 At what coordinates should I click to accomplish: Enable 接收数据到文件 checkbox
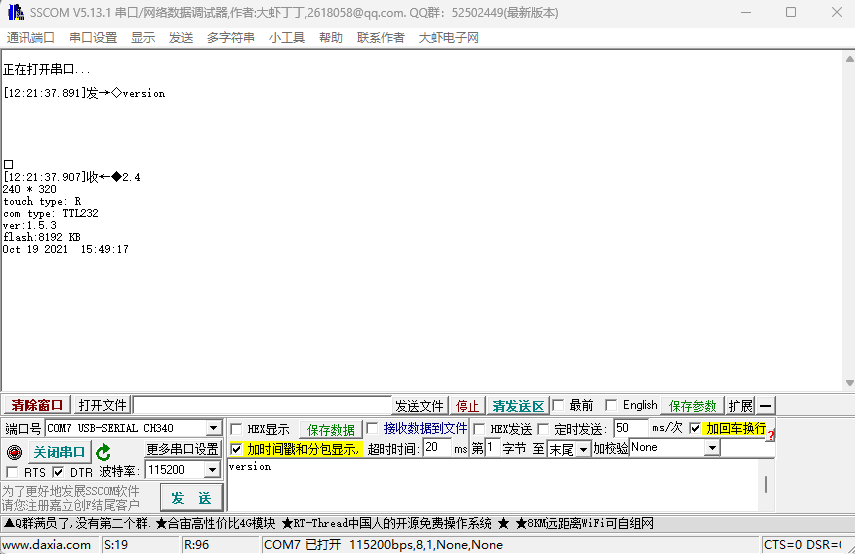coord(372,429)
